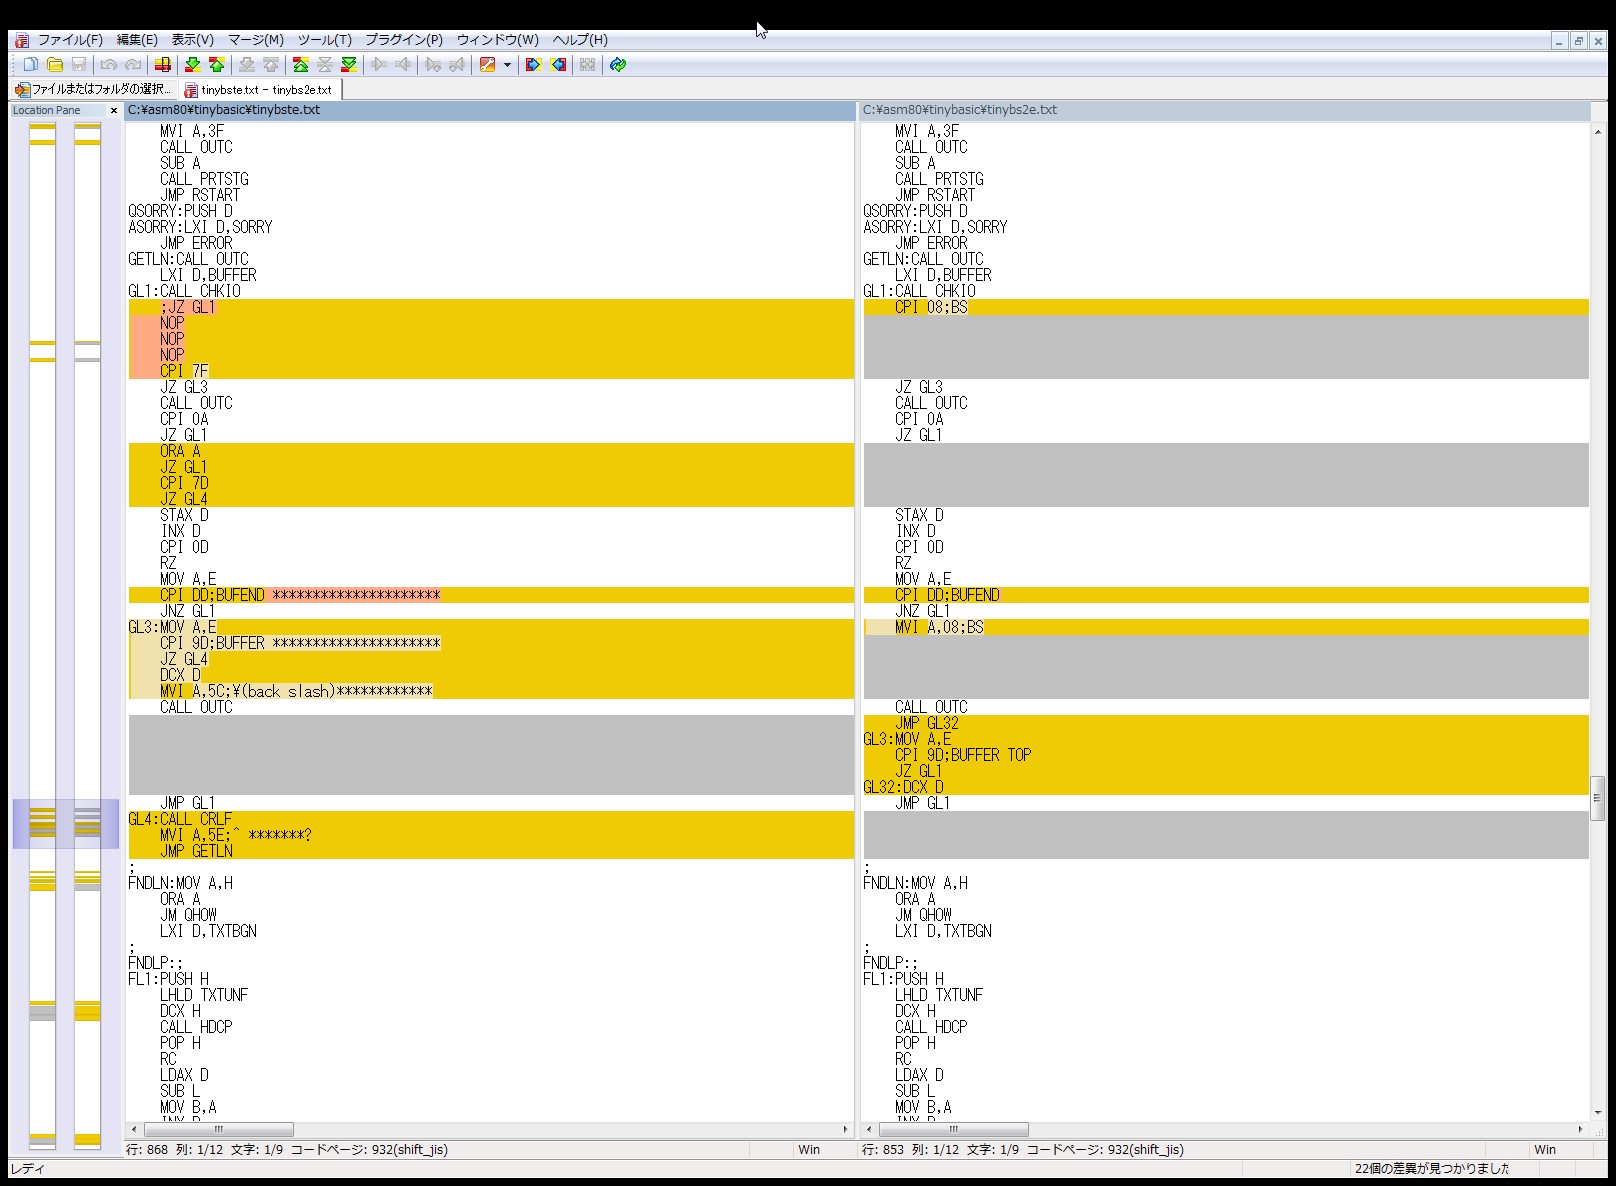Image resolution: width=1616 pixels, height=1186 pixels.
Task: Switch to ファイルまたはフォルダの選択 tab
Action: pos(93,89)
